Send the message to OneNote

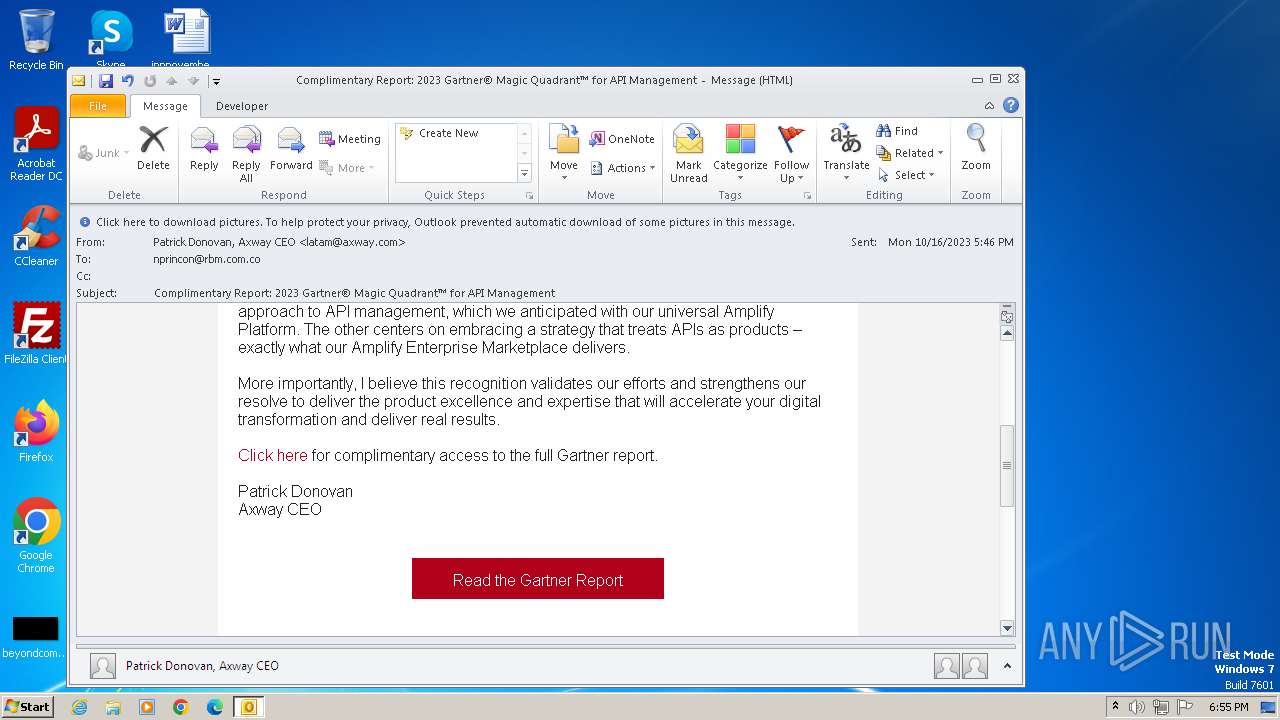click(622, 139)
